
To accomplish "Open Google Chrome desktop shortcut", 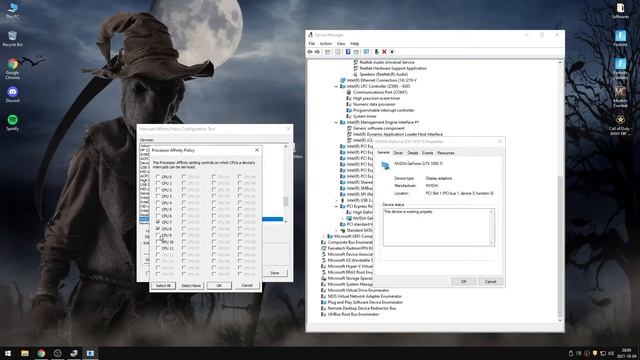I will (x=13, y=68).
